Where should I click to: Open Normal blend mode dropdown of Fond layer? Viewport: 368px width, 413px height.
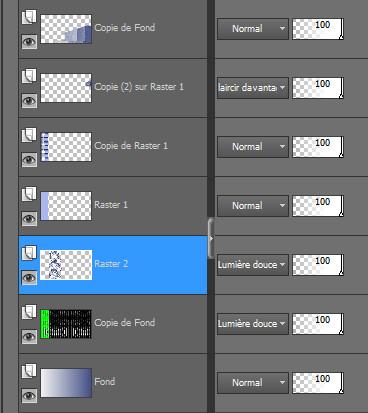(253, 383)
